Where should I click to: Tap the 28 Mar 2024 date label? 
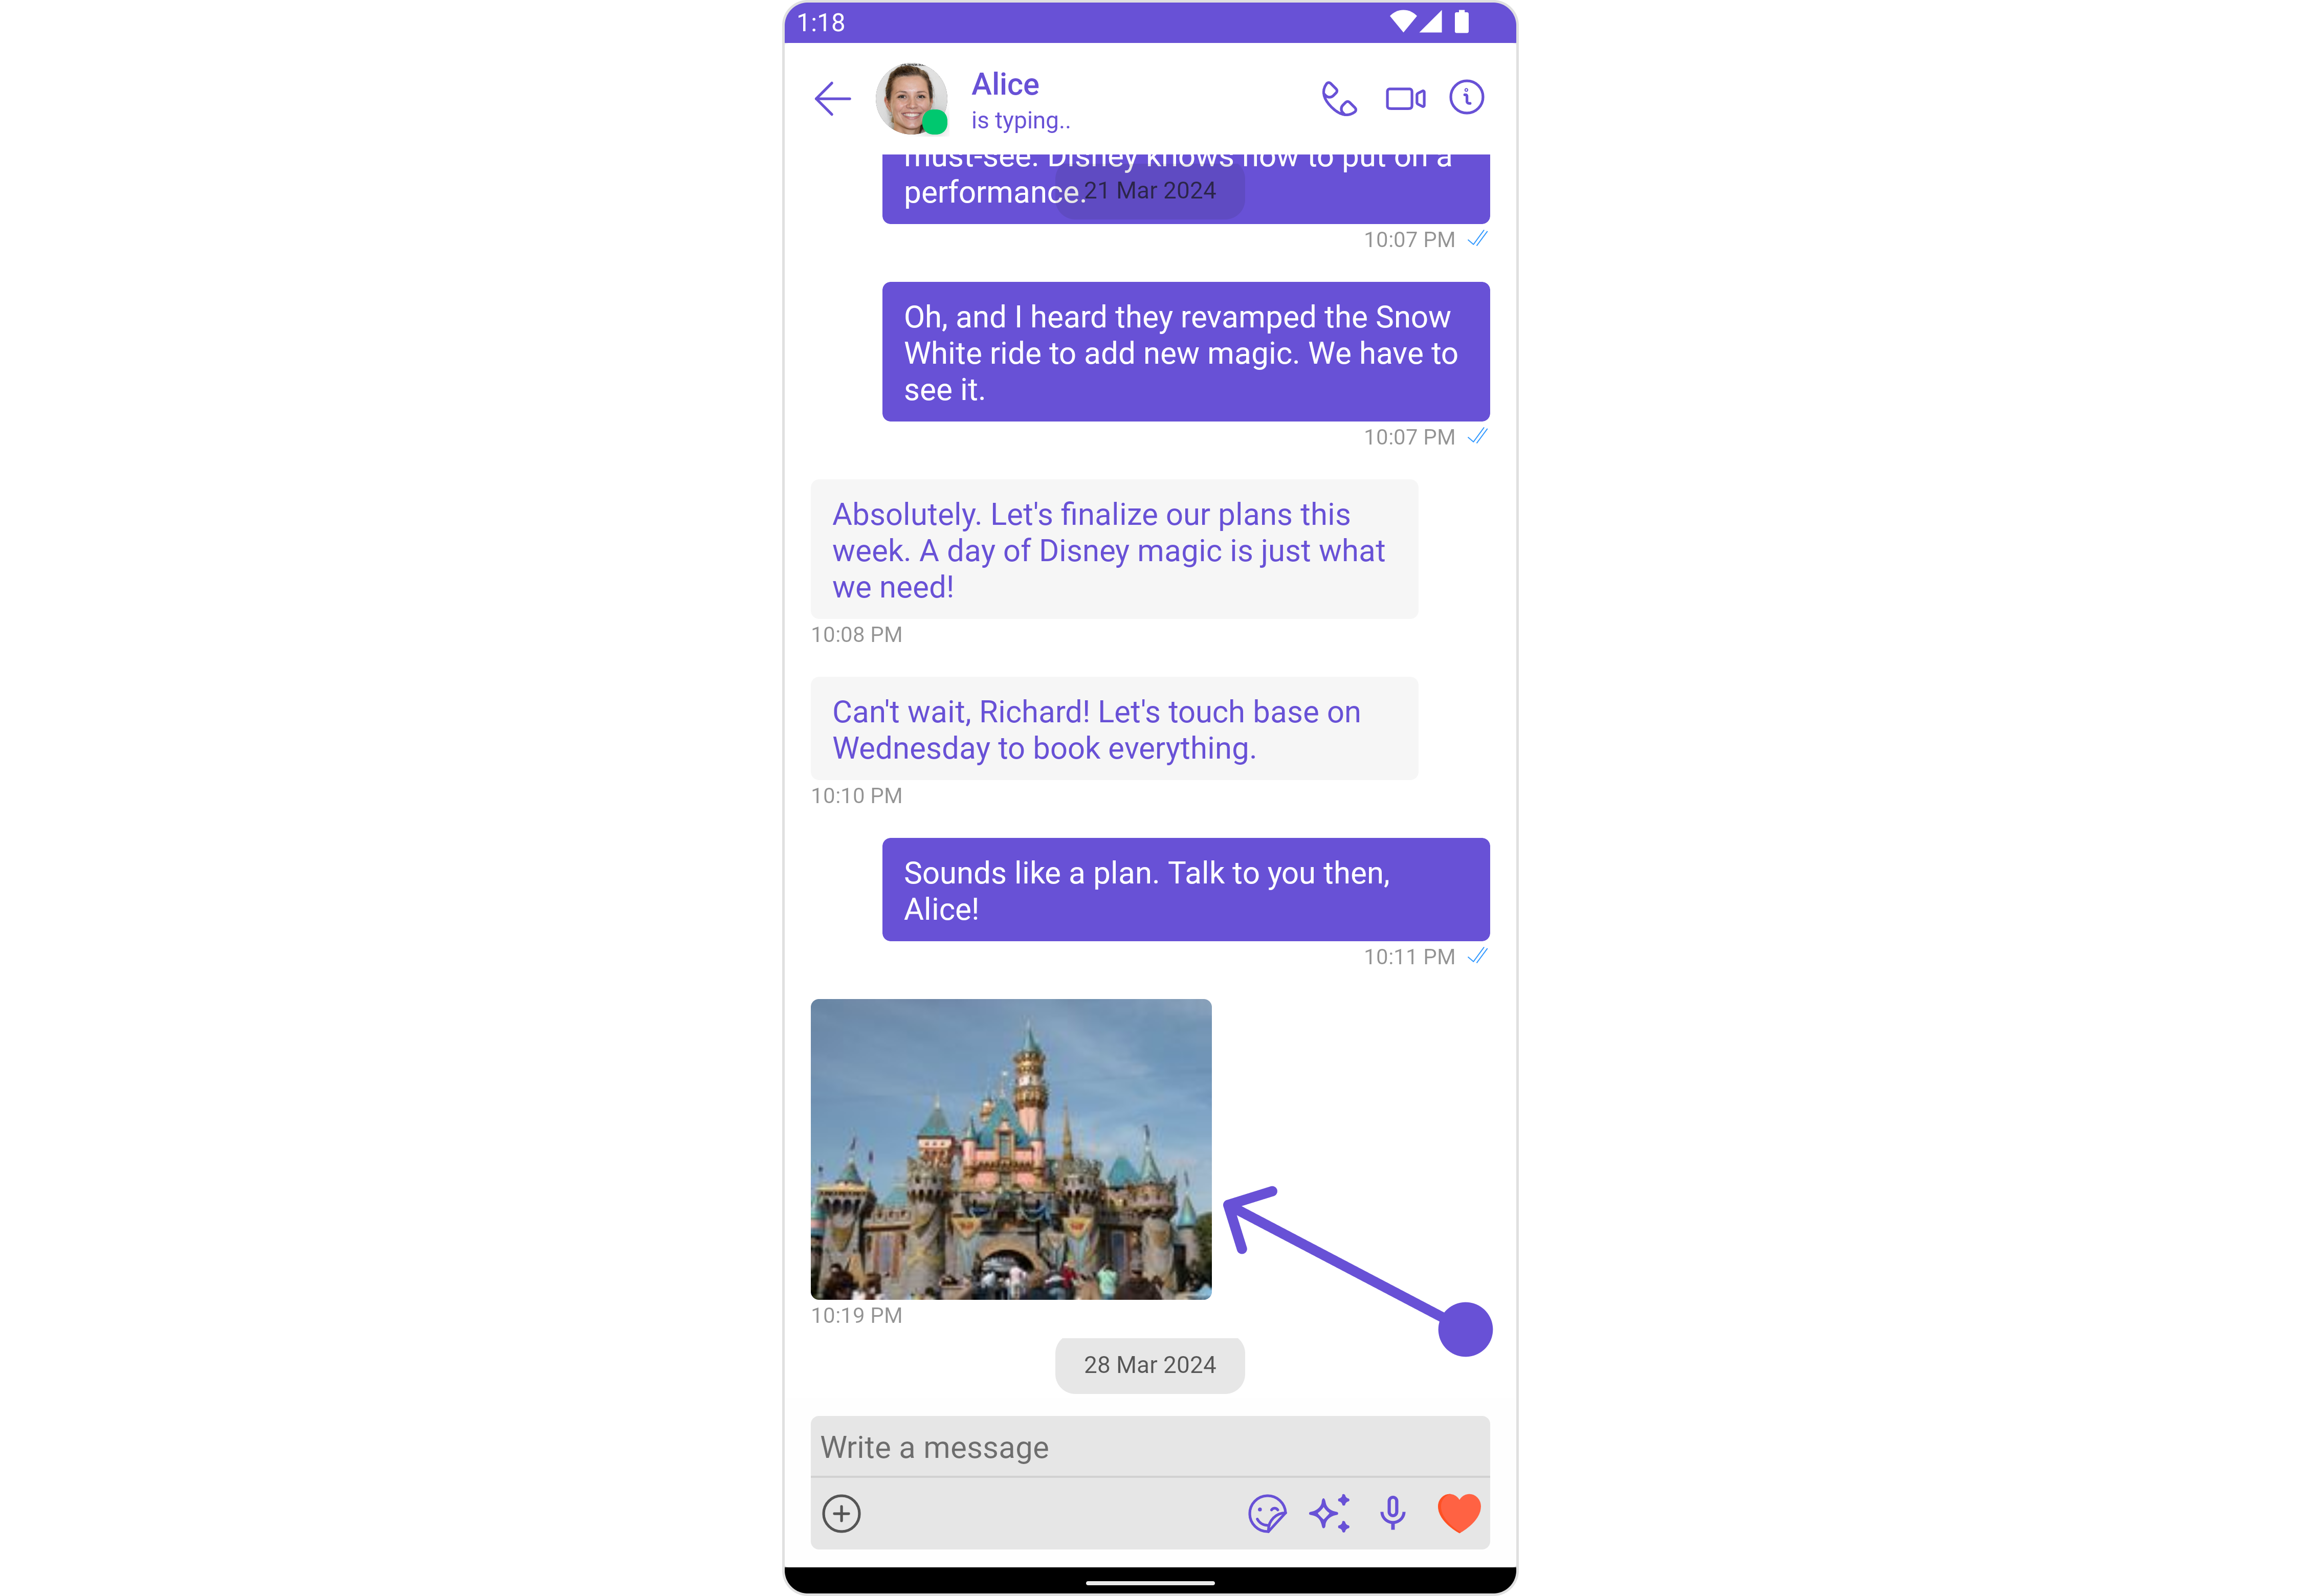click(1149, 1365)
